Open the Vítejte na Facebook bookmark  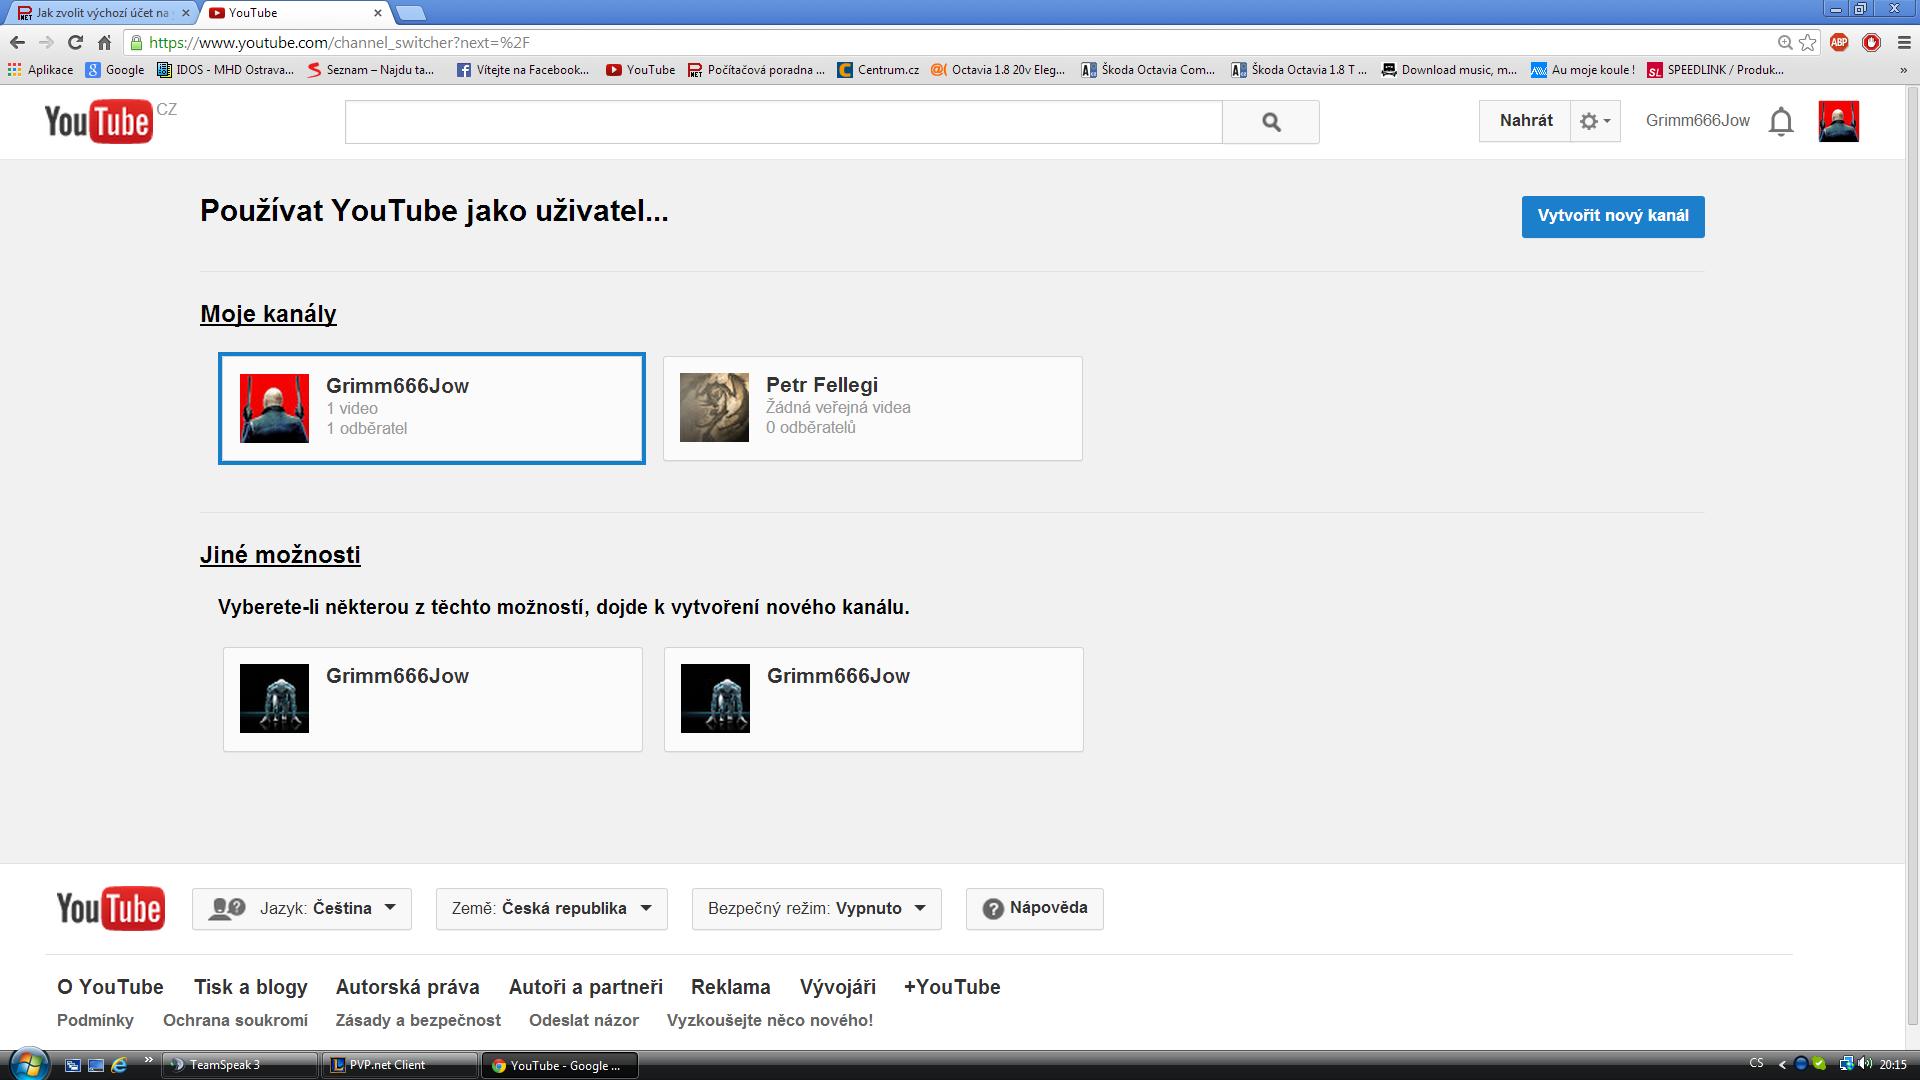(523, 70)
